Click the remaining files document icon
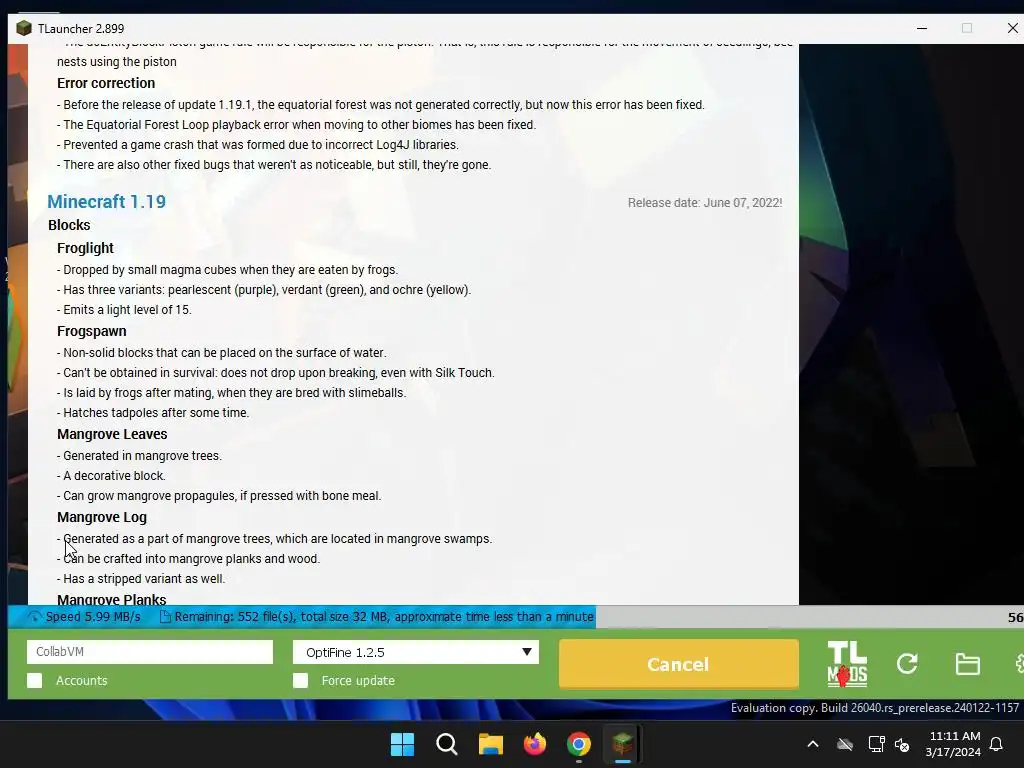Screen dimensions: 1024x768 click(x=165, y=616)
